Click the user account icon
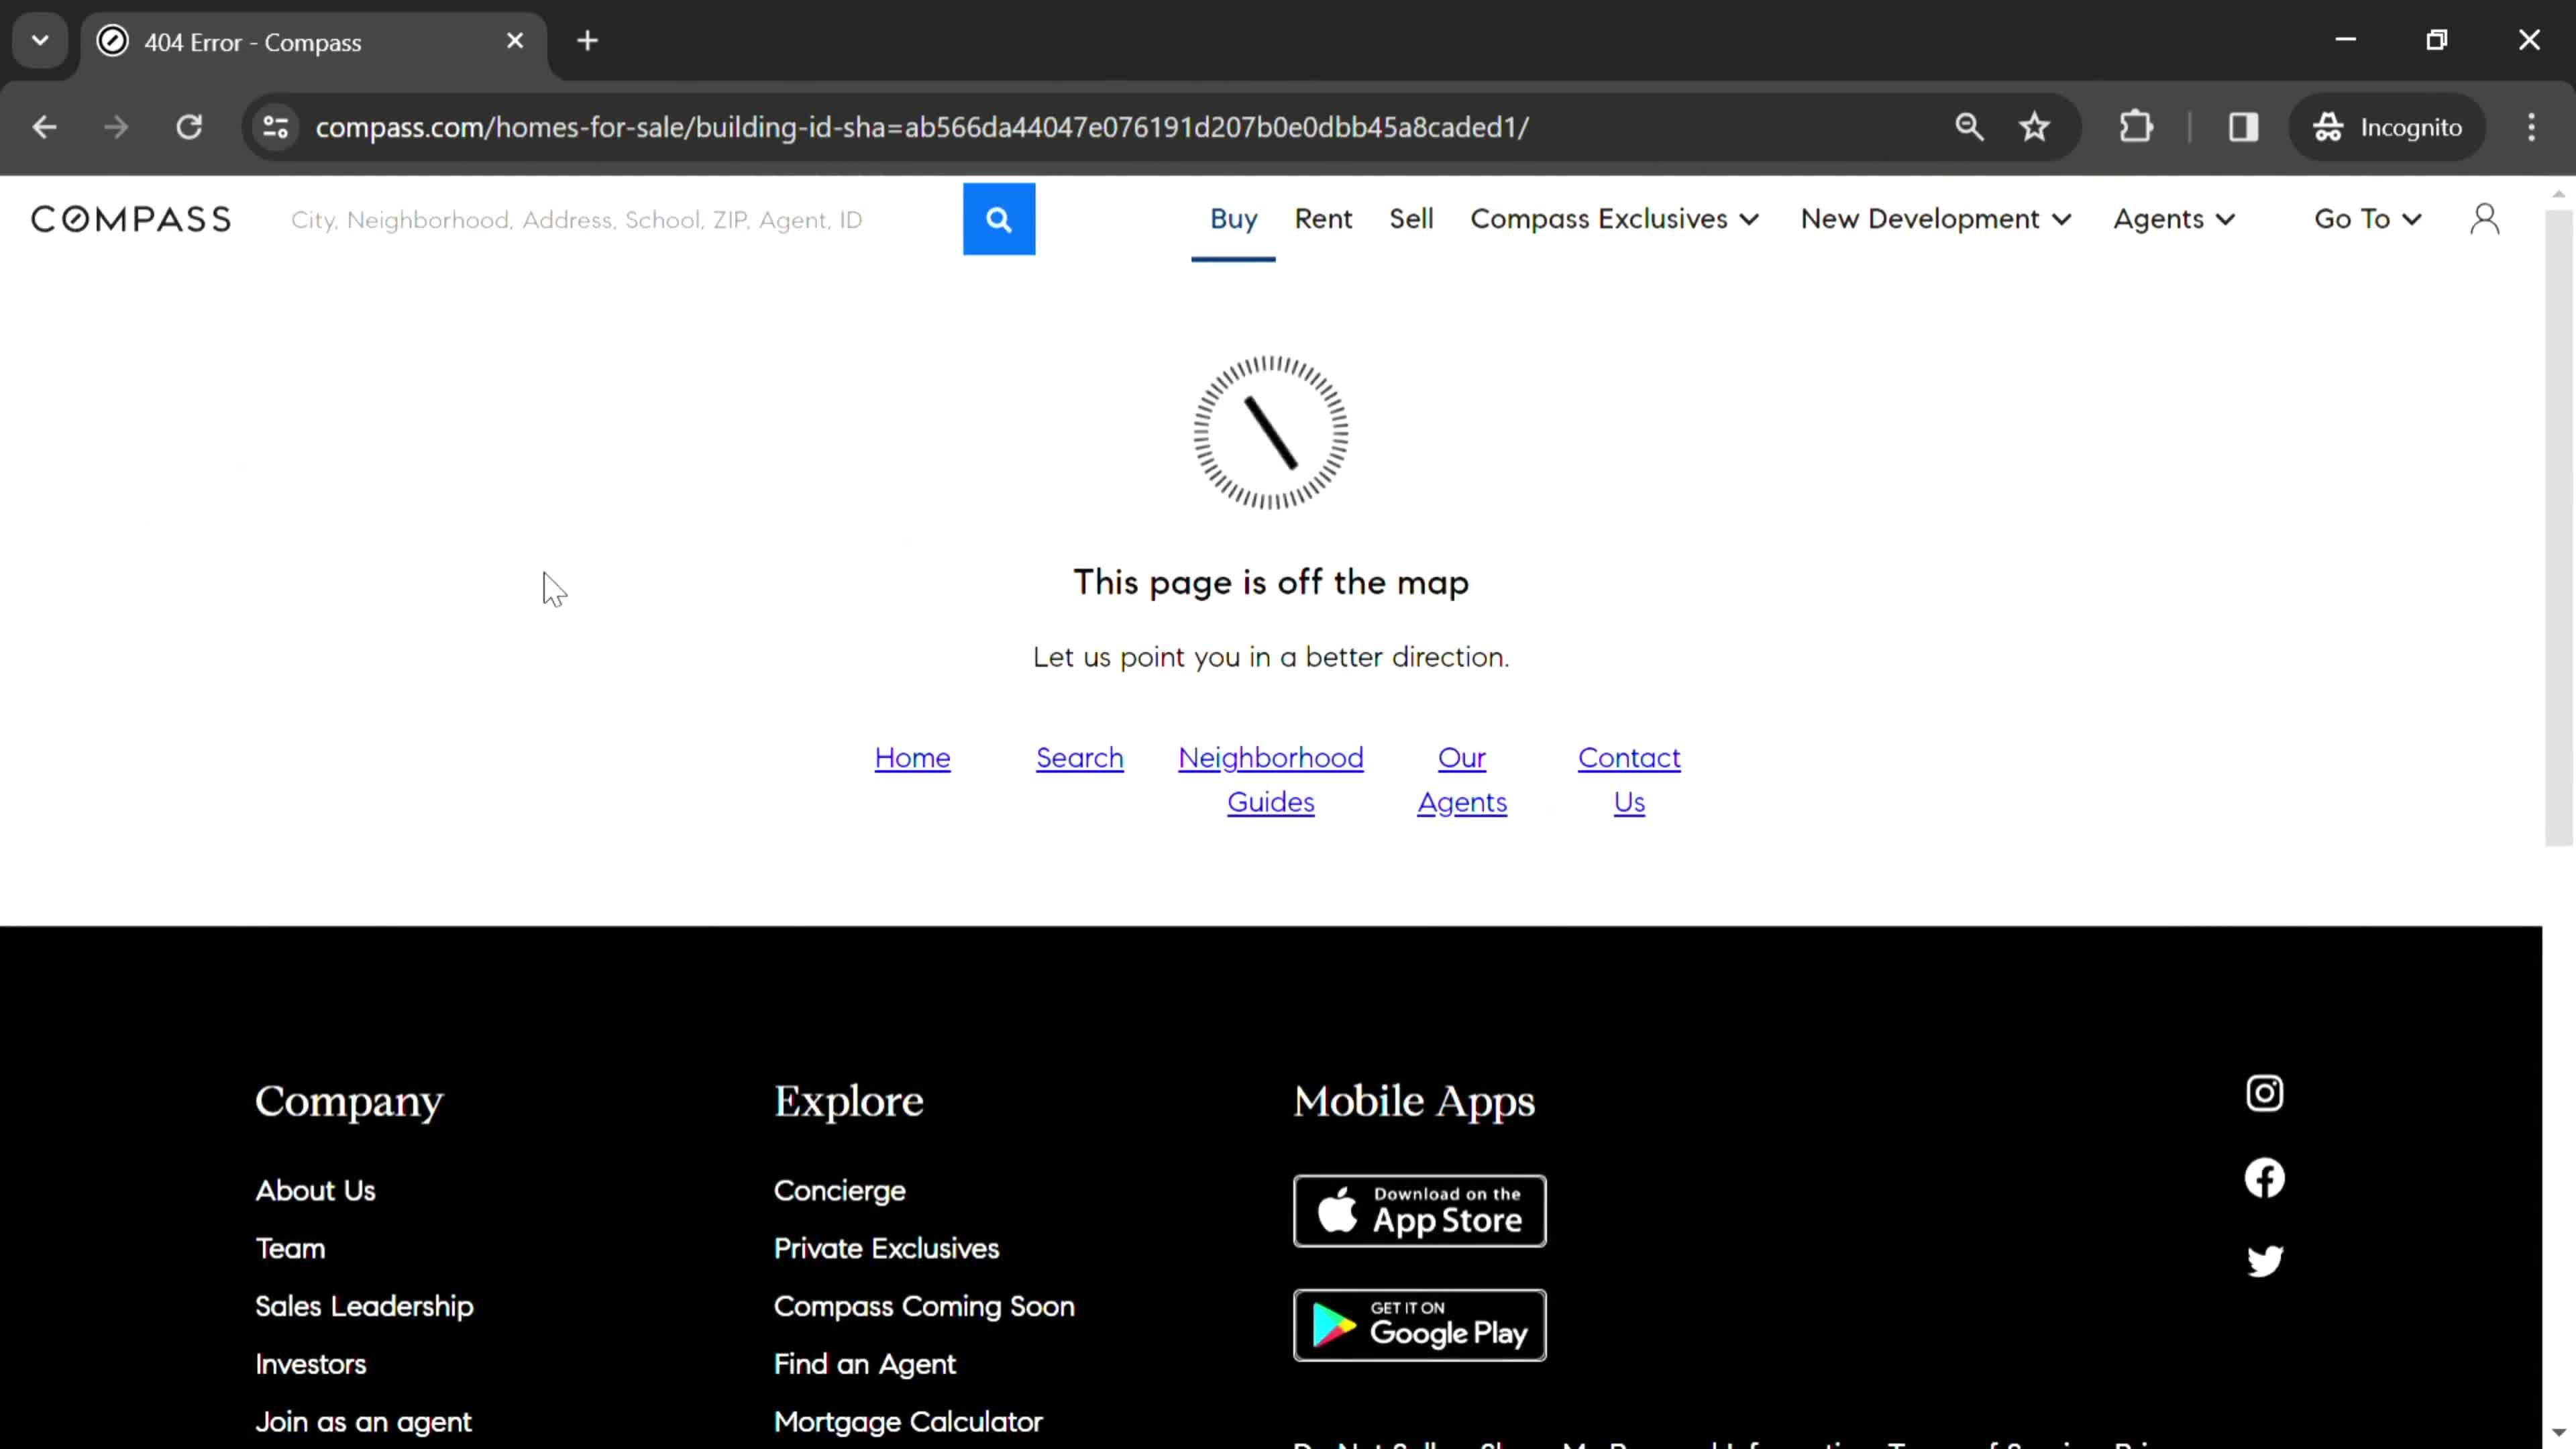This screenshot has width=2576, height=1449. (2485, 217)
